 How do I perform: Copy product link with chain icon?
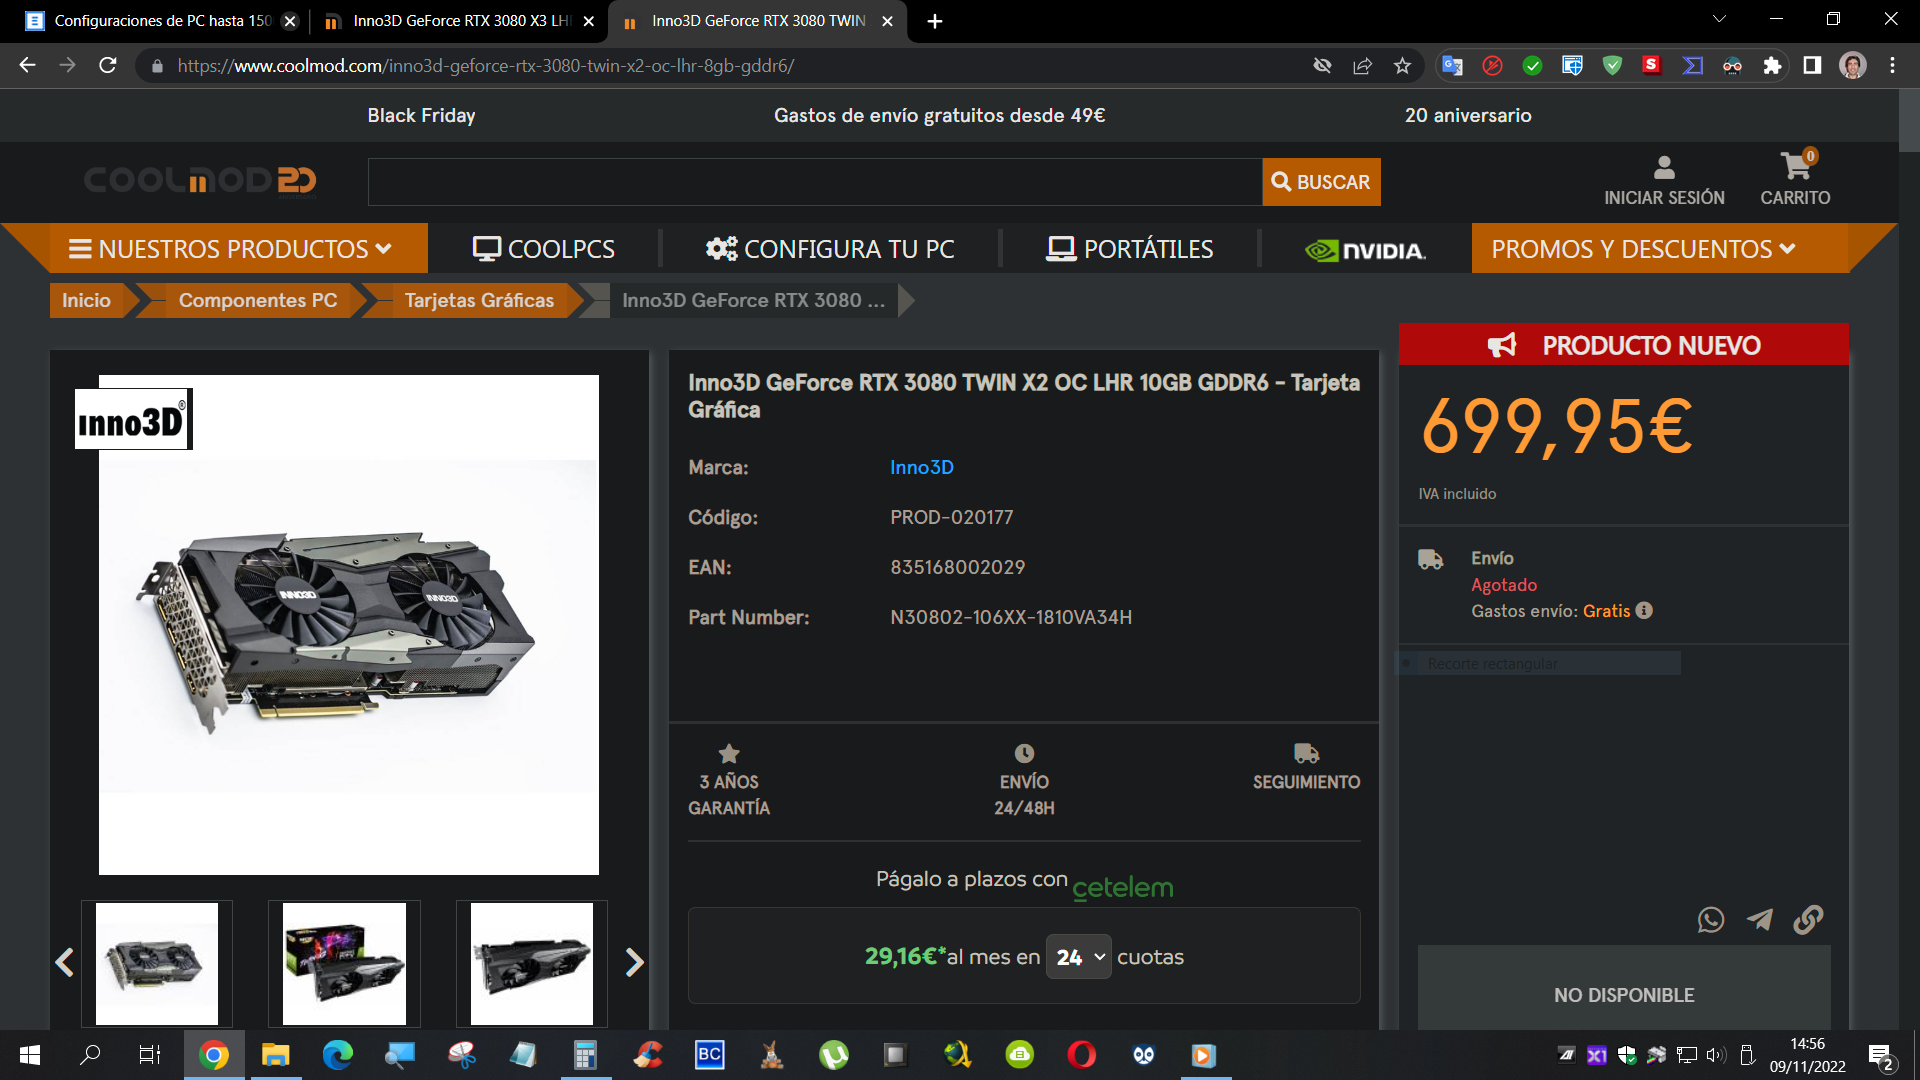[1808, 920]
